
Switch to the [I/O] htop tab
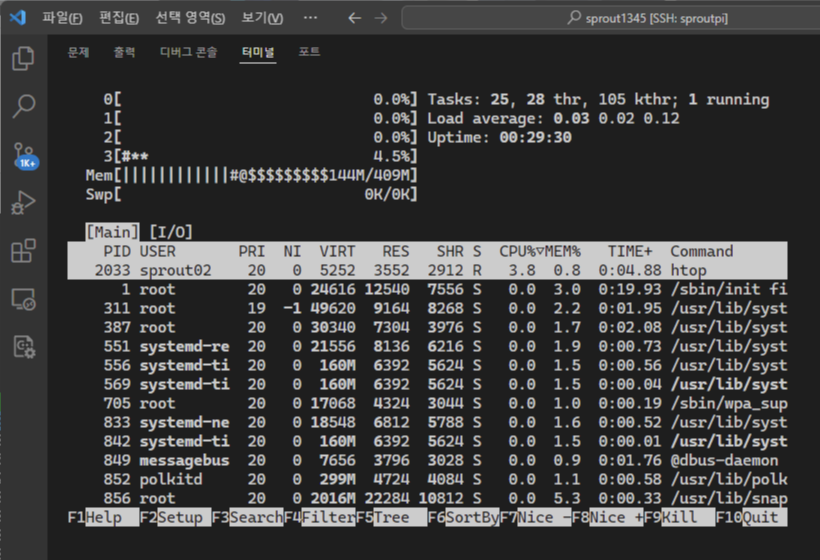pos(171,232)
